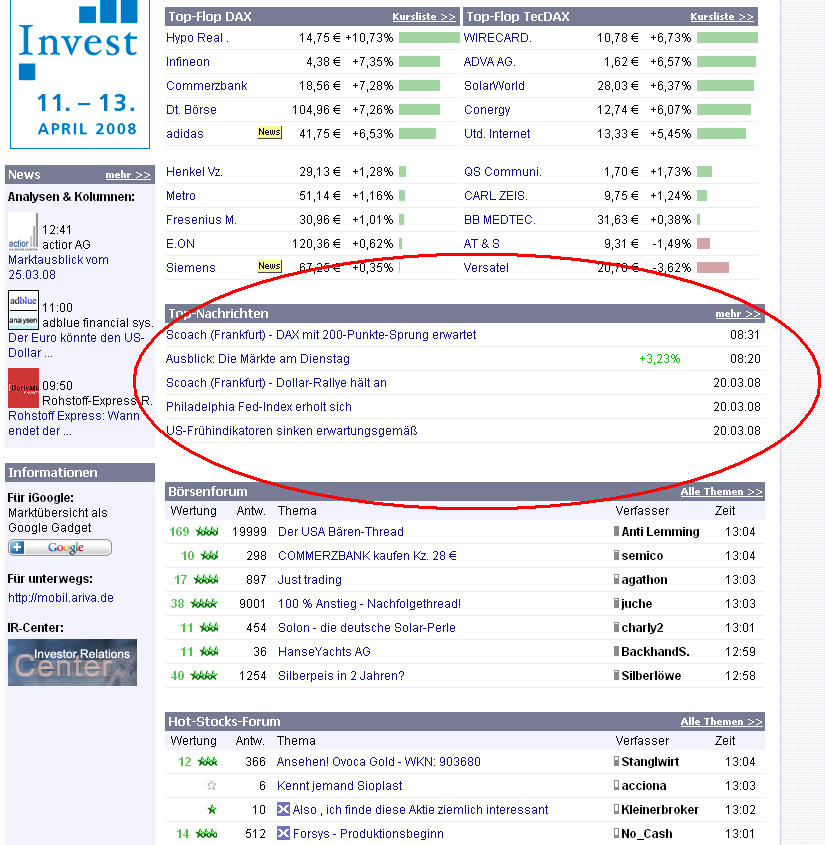This screenshot has width=825, height=845.
Task: Click the user icon beside semico
Action: 616,555
